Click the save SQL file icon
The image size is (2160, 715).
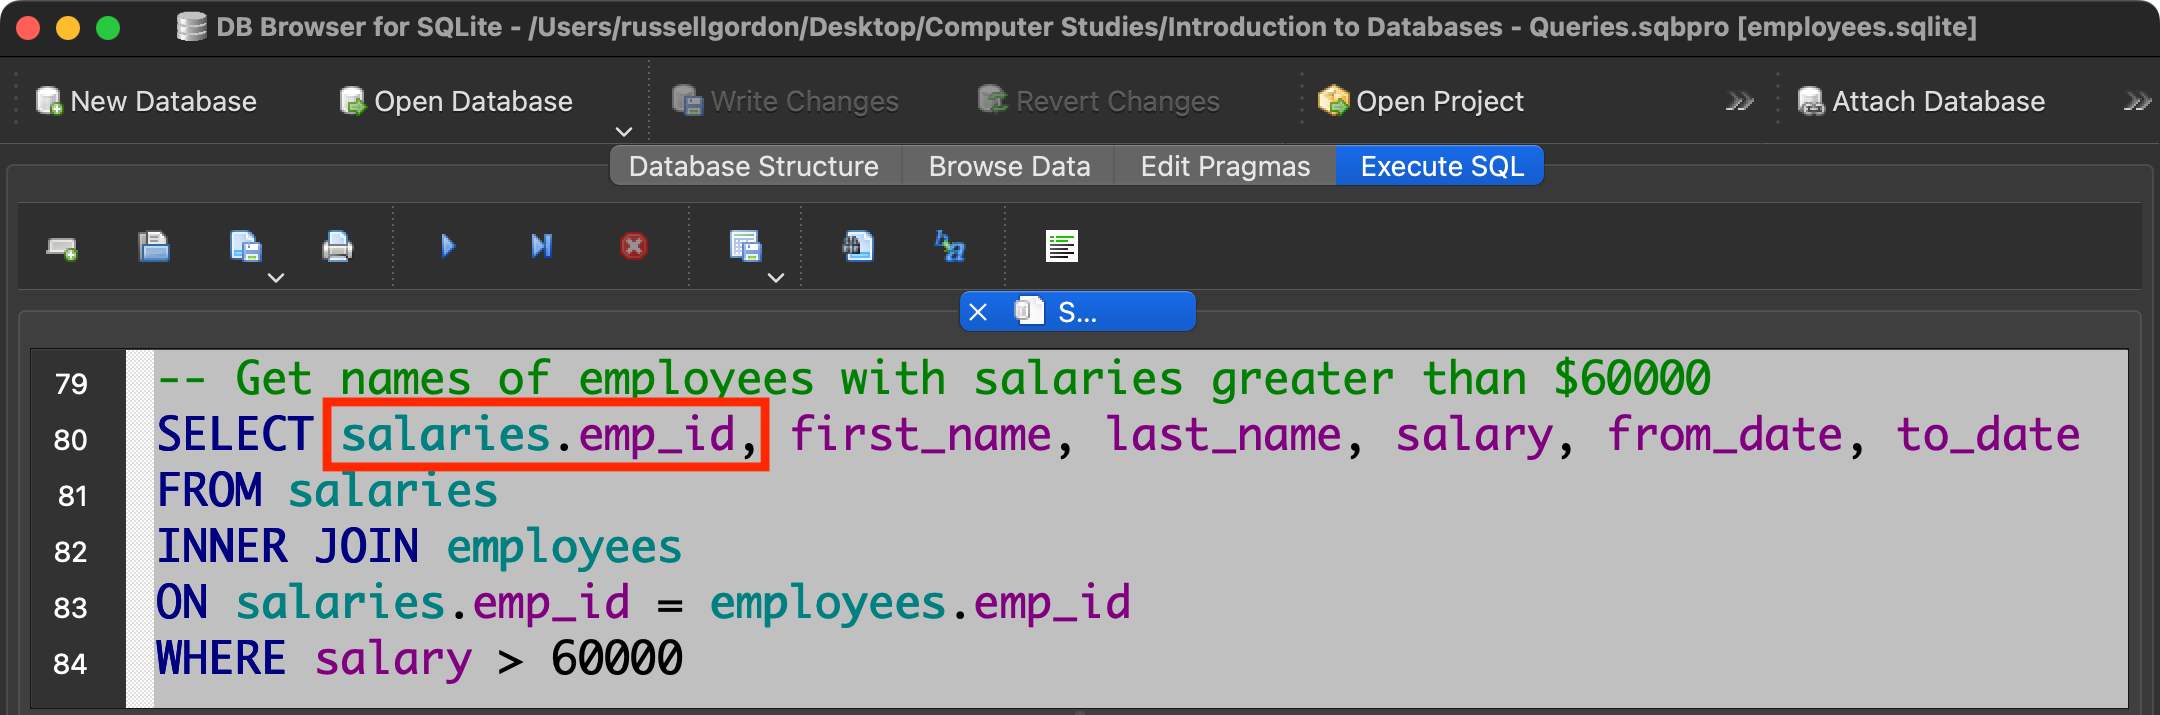click(245, 246)
